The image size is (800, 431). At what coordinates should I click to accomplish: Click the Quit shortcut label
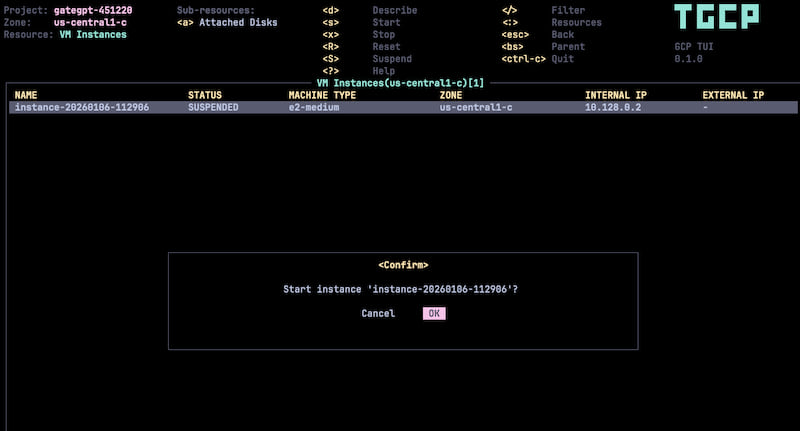(562, 59)
